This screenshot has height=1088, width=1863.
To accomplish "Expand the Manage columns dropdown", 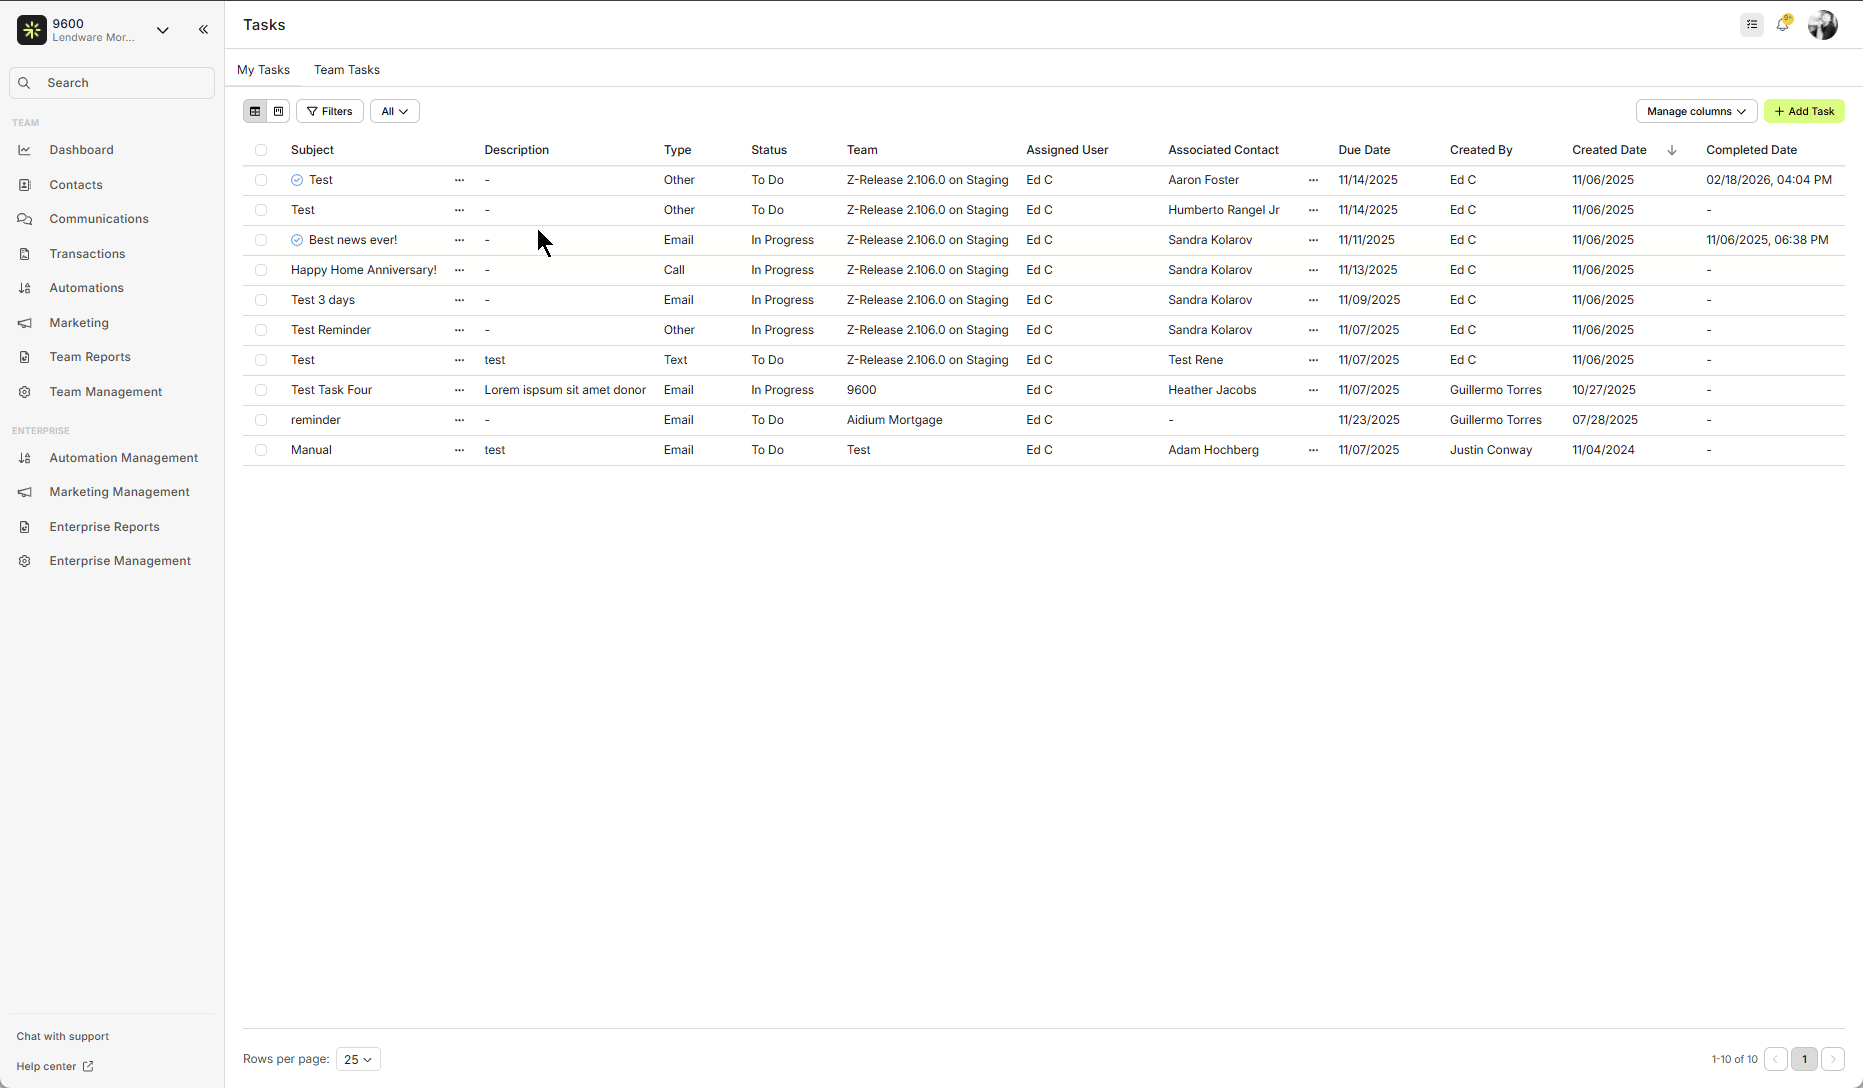I will coord(1696,111).
